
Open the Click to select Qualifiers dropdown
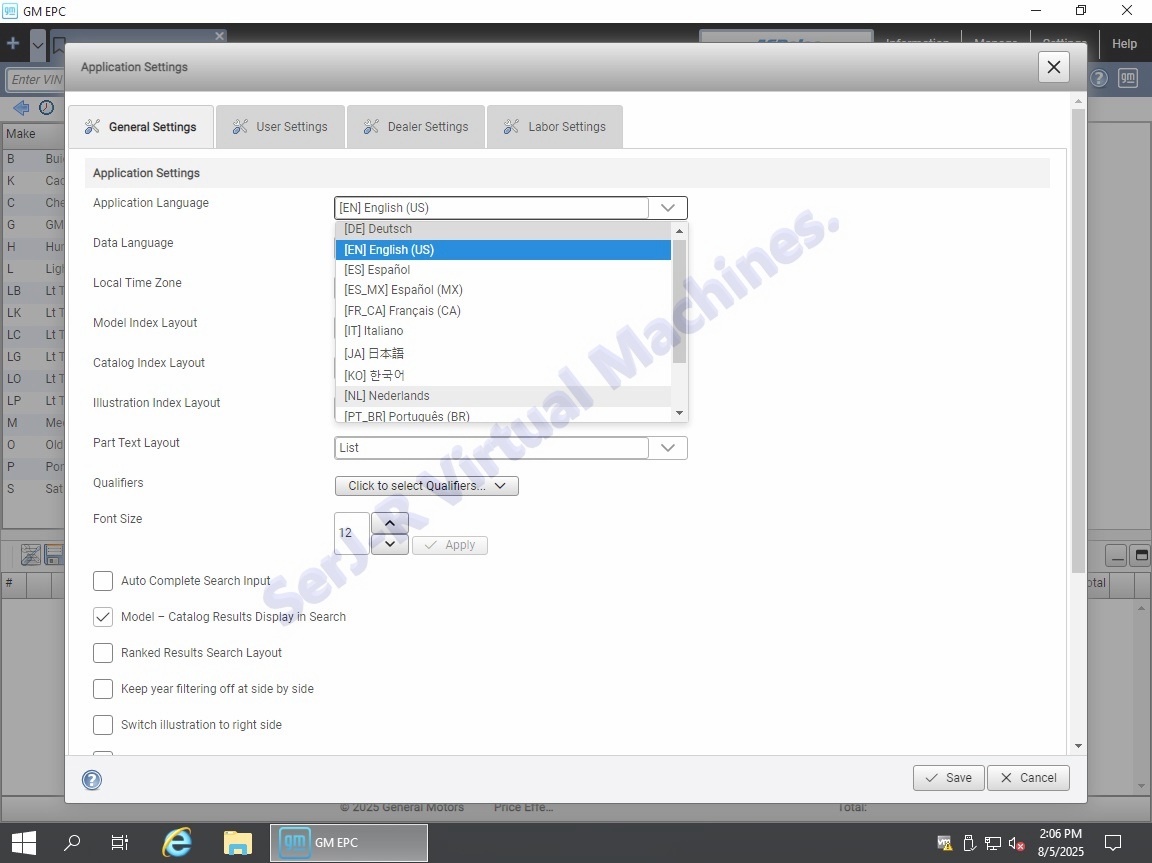coord(427,485)
